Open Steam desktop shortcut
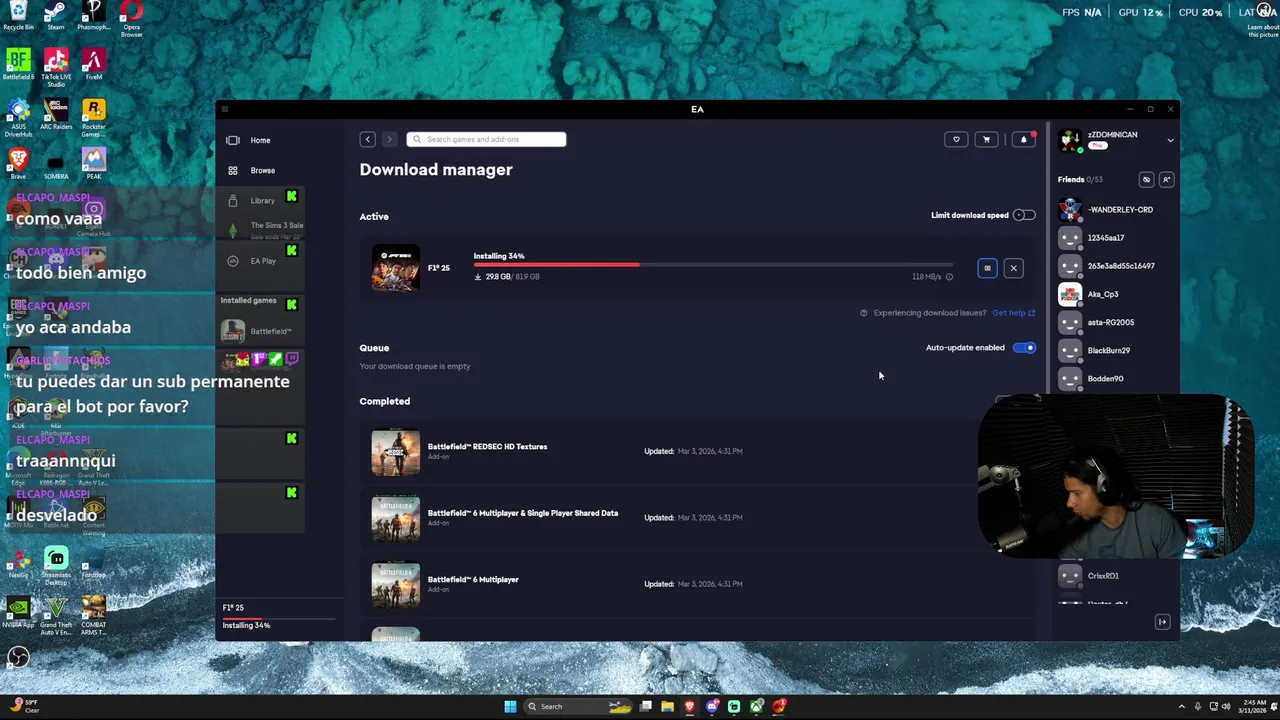Screen dimensions: 1280x720 tap(56, 15)
